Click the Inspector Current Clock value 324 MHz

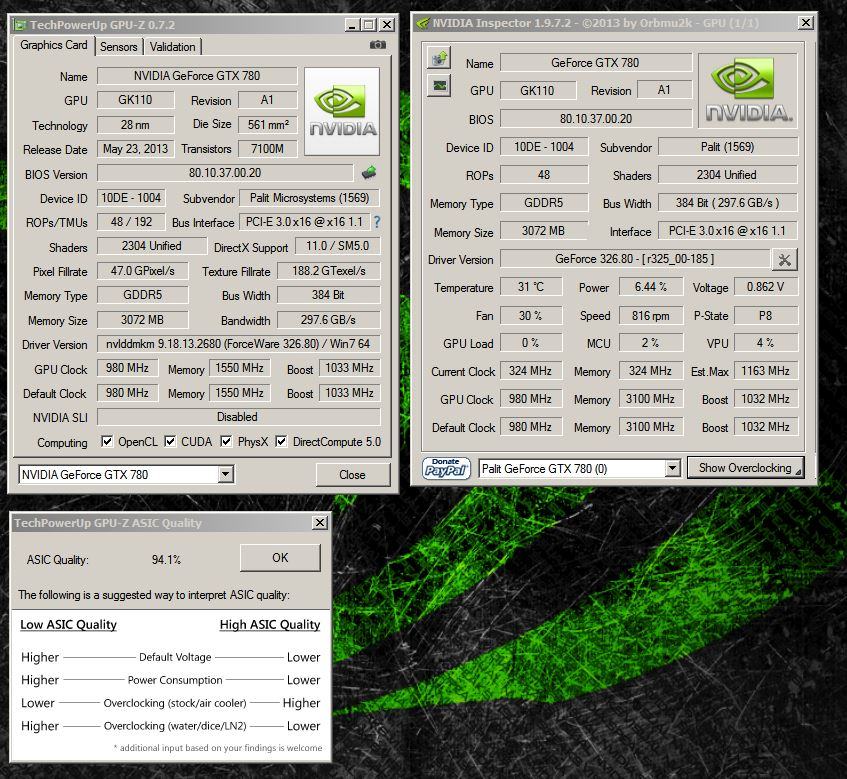coord(531,371)
